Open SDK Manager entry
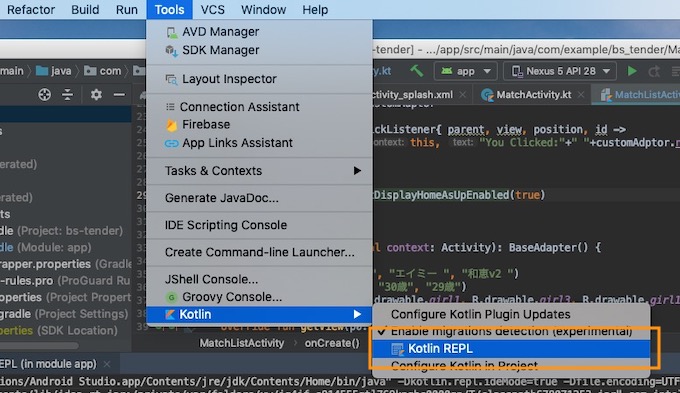 (x=259, y=50)
